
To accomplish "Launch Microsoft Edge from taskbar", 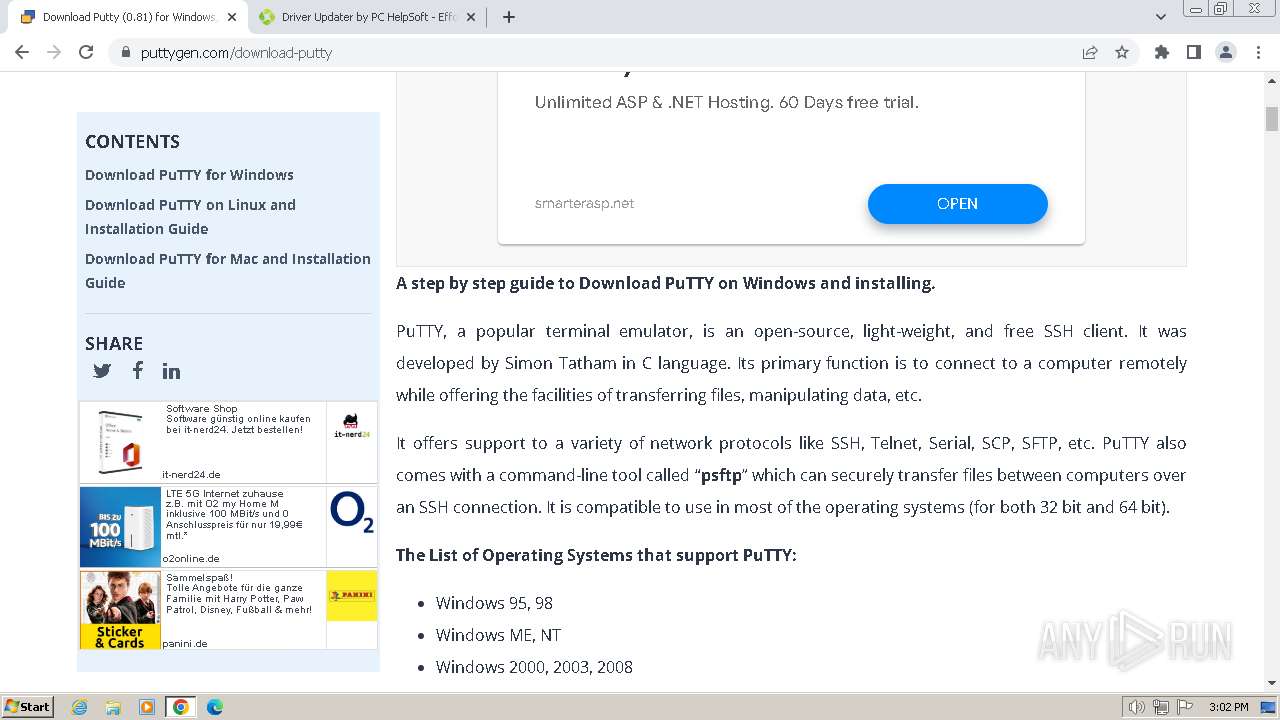I will (x=215, y=707).
